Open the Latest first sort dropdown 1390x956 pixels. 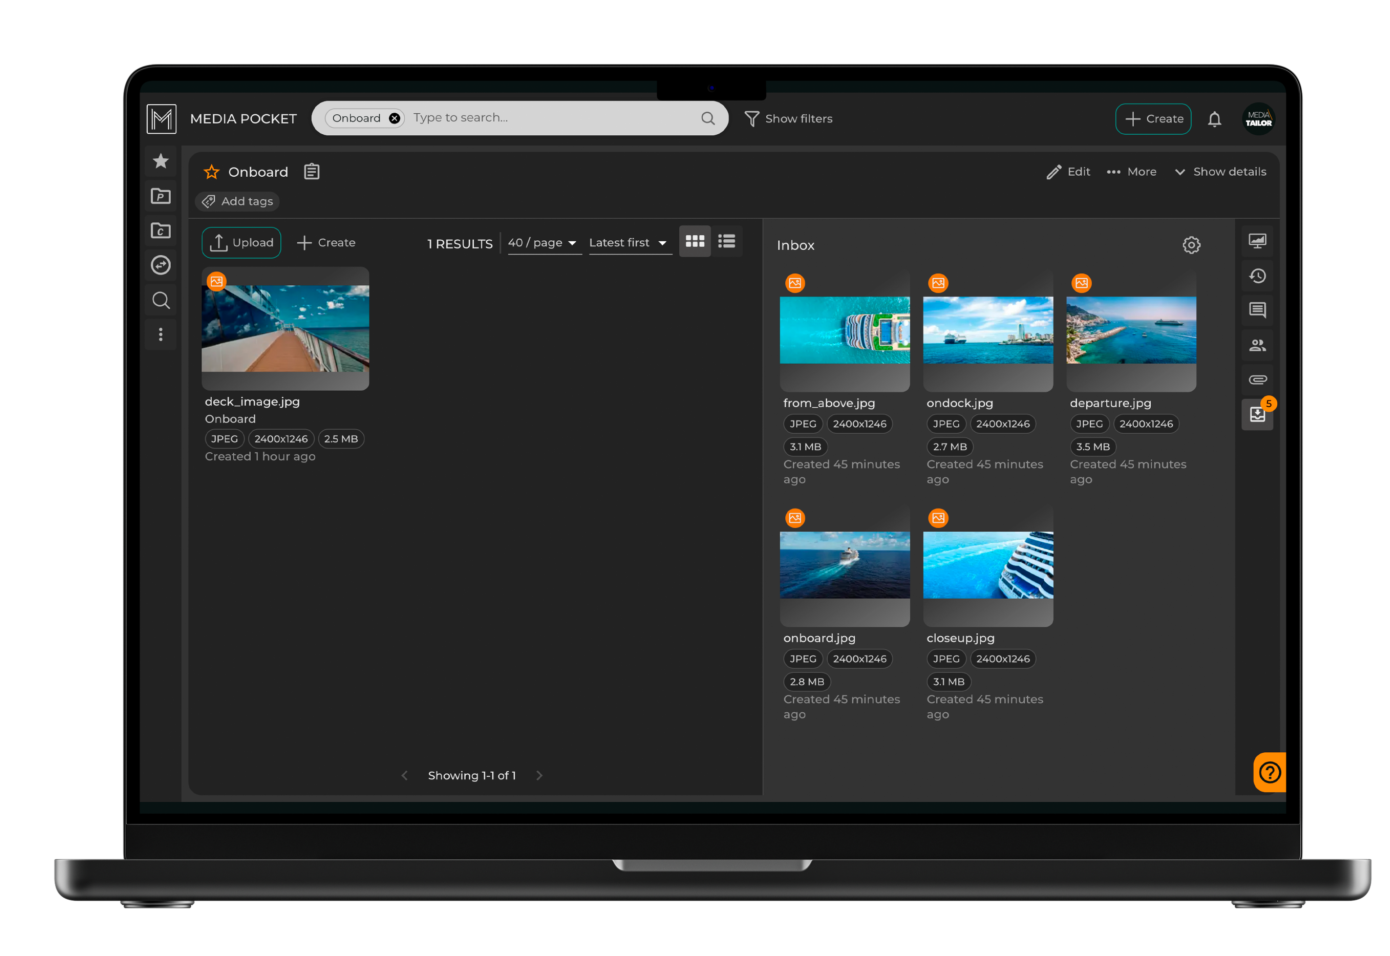point(629,242)
